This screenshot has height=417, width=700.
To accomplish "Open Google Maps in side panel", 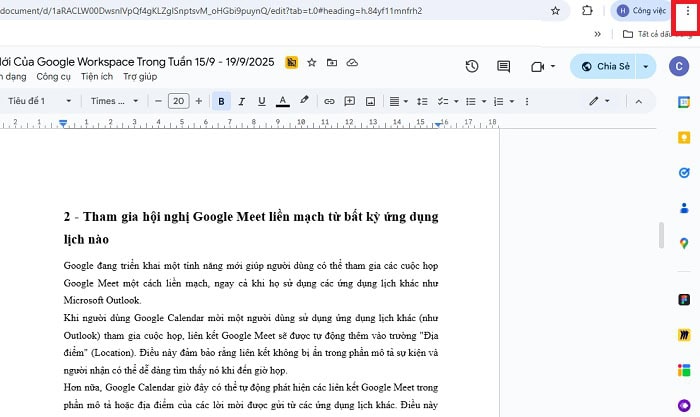I will tap(684, 243).
